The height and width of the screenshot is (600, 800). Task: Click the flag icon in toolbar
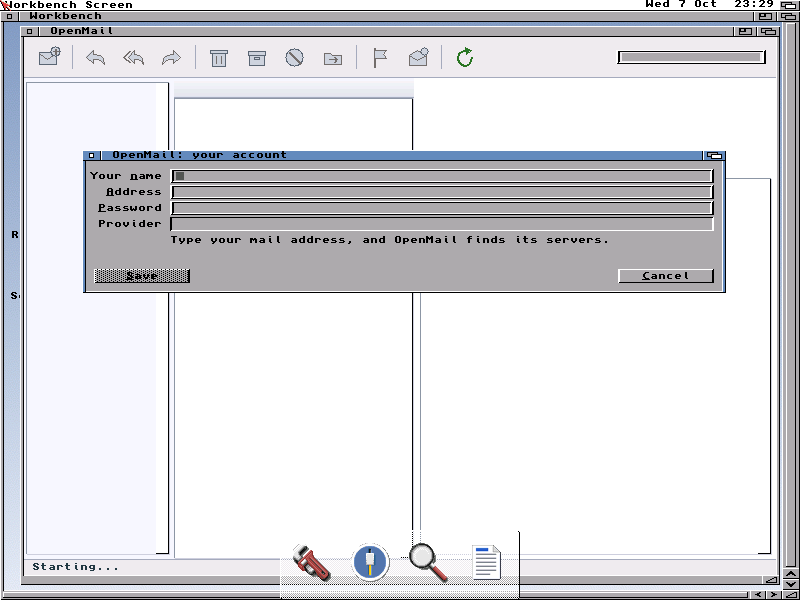click(x=380, y=58)
